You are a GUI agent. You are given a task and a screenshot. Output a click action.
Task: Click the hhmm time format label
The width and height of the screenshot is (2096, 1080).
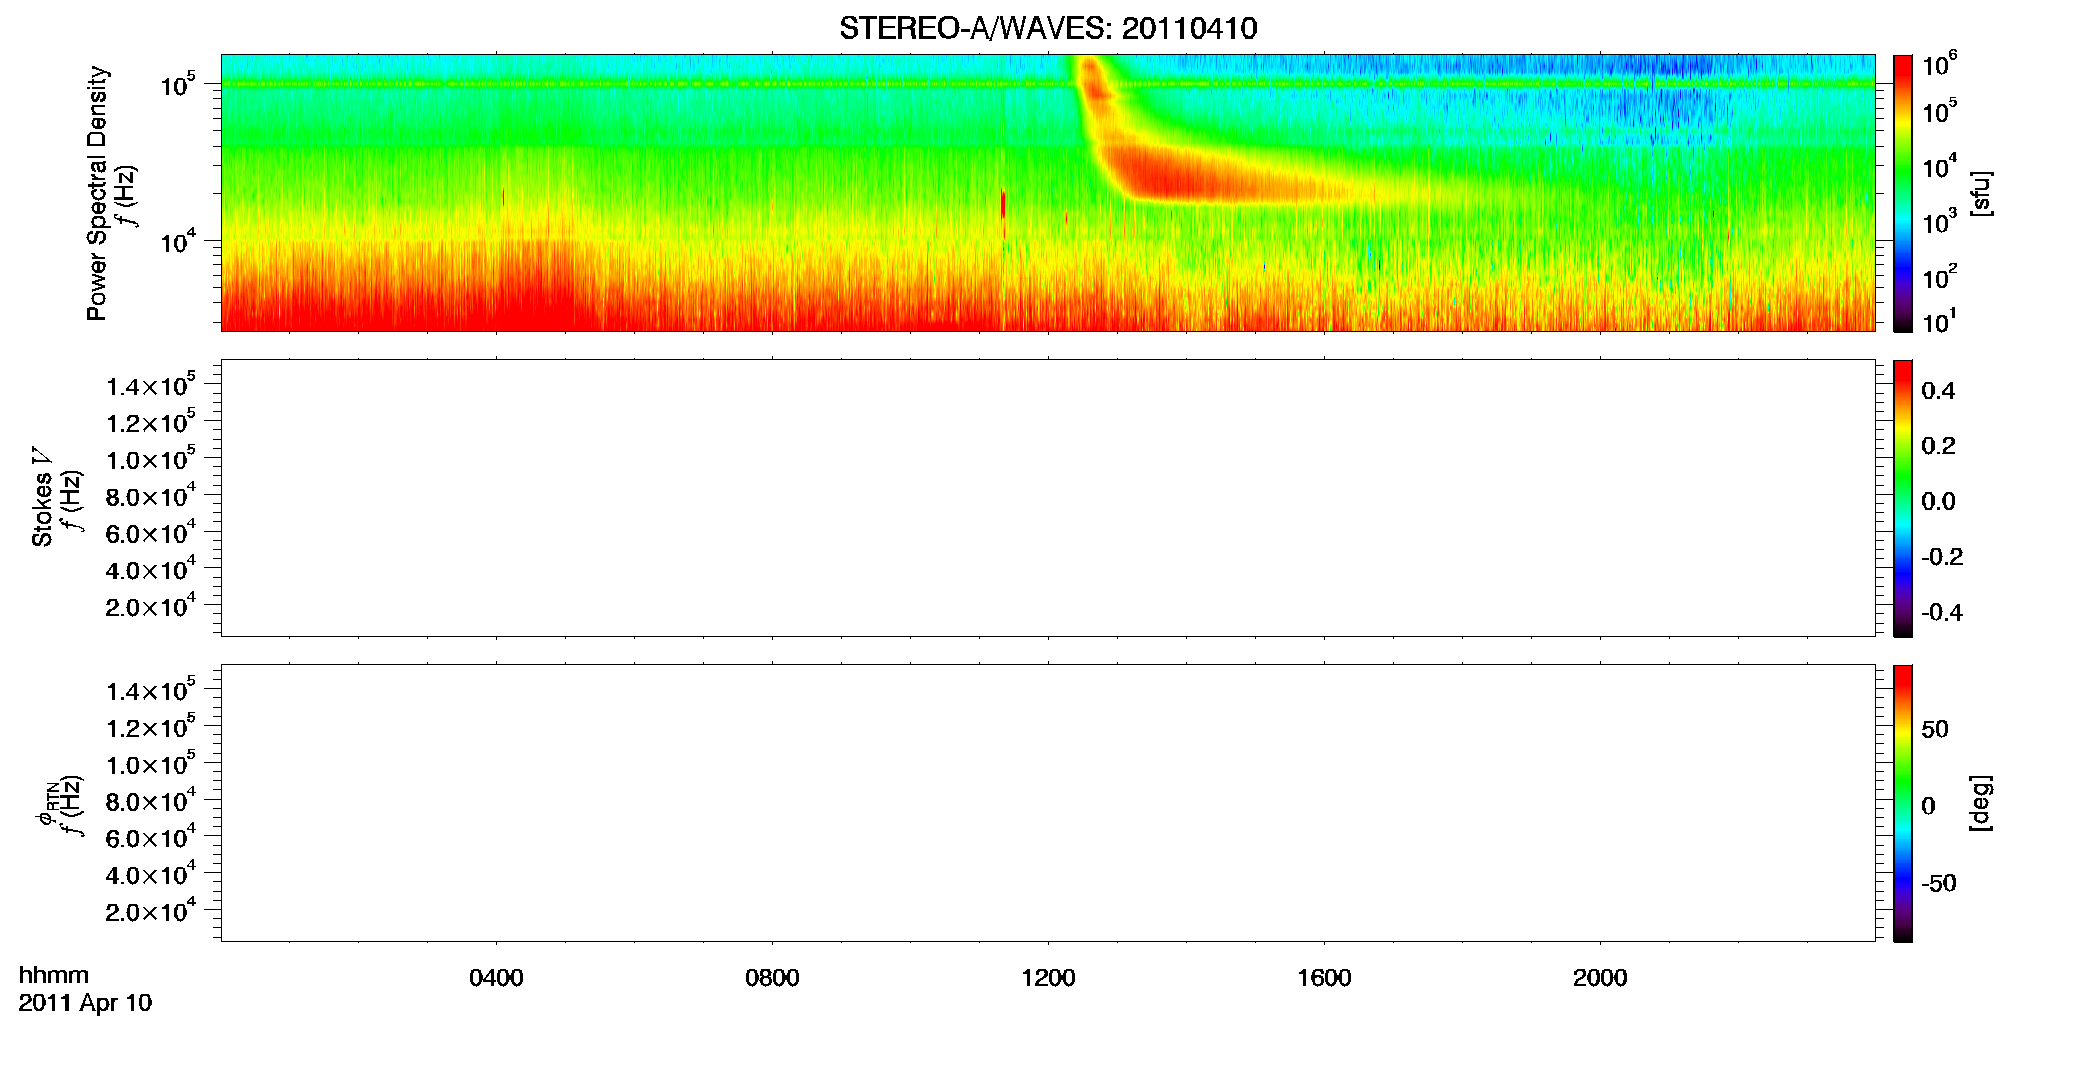[x=53, y=976]
